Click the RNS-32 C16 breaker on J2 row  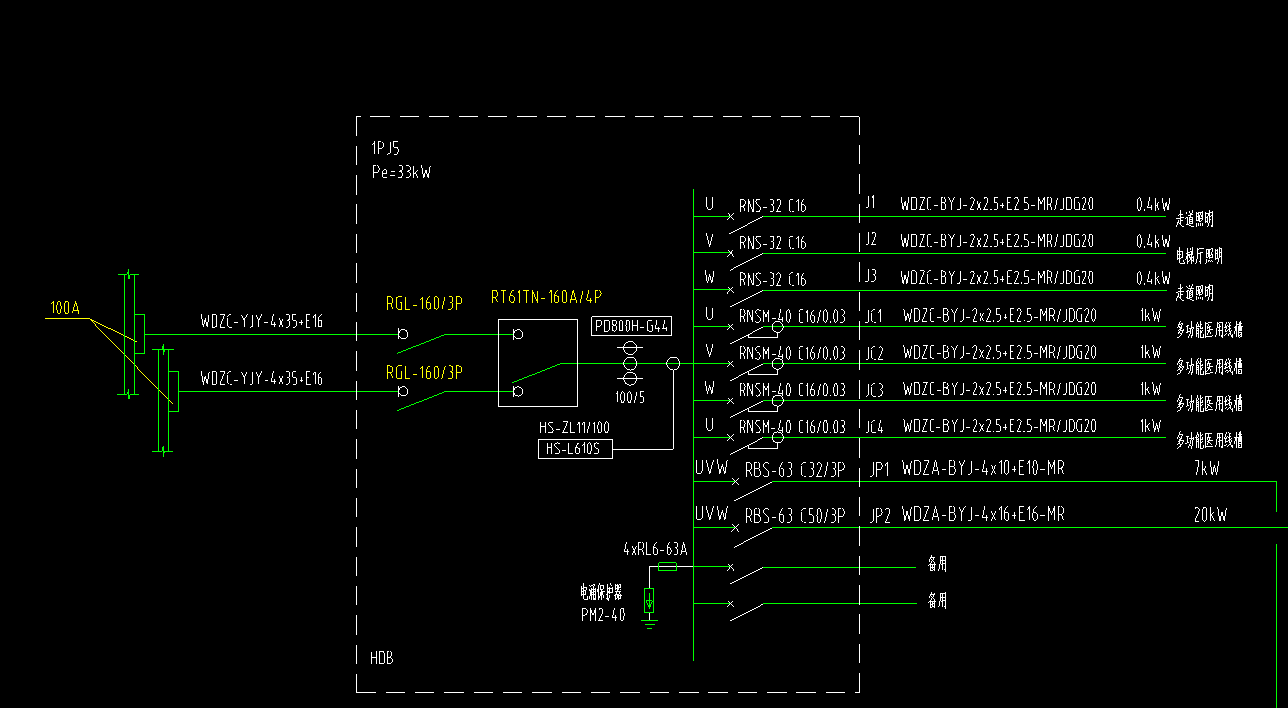(x=772, y=243)
